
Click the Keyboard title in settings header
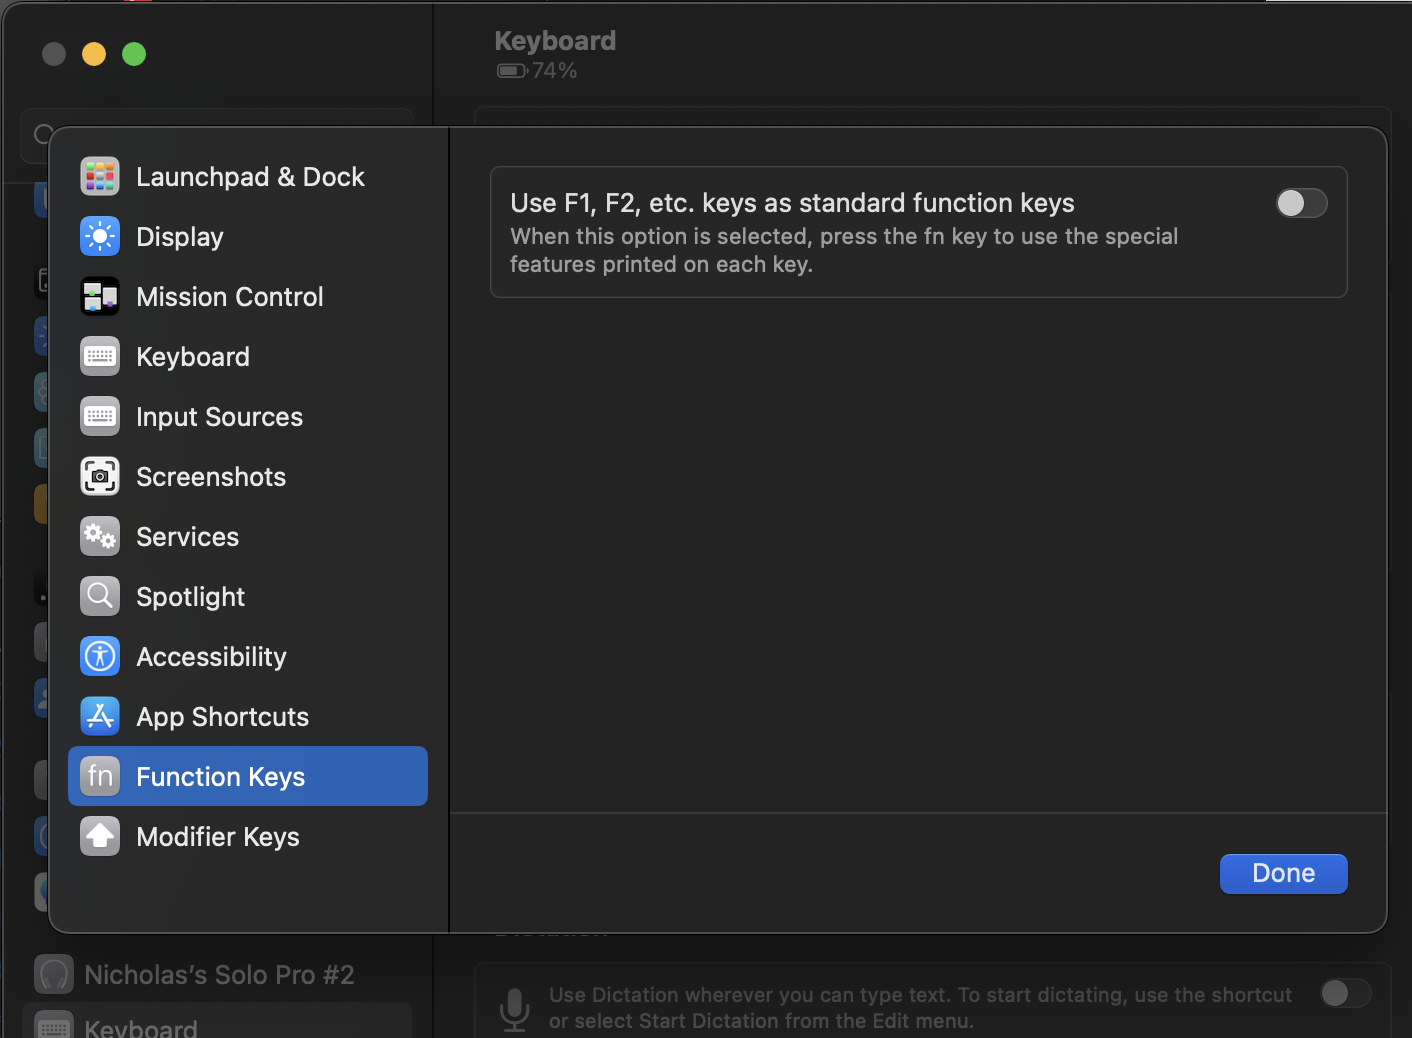click(555, 41)
